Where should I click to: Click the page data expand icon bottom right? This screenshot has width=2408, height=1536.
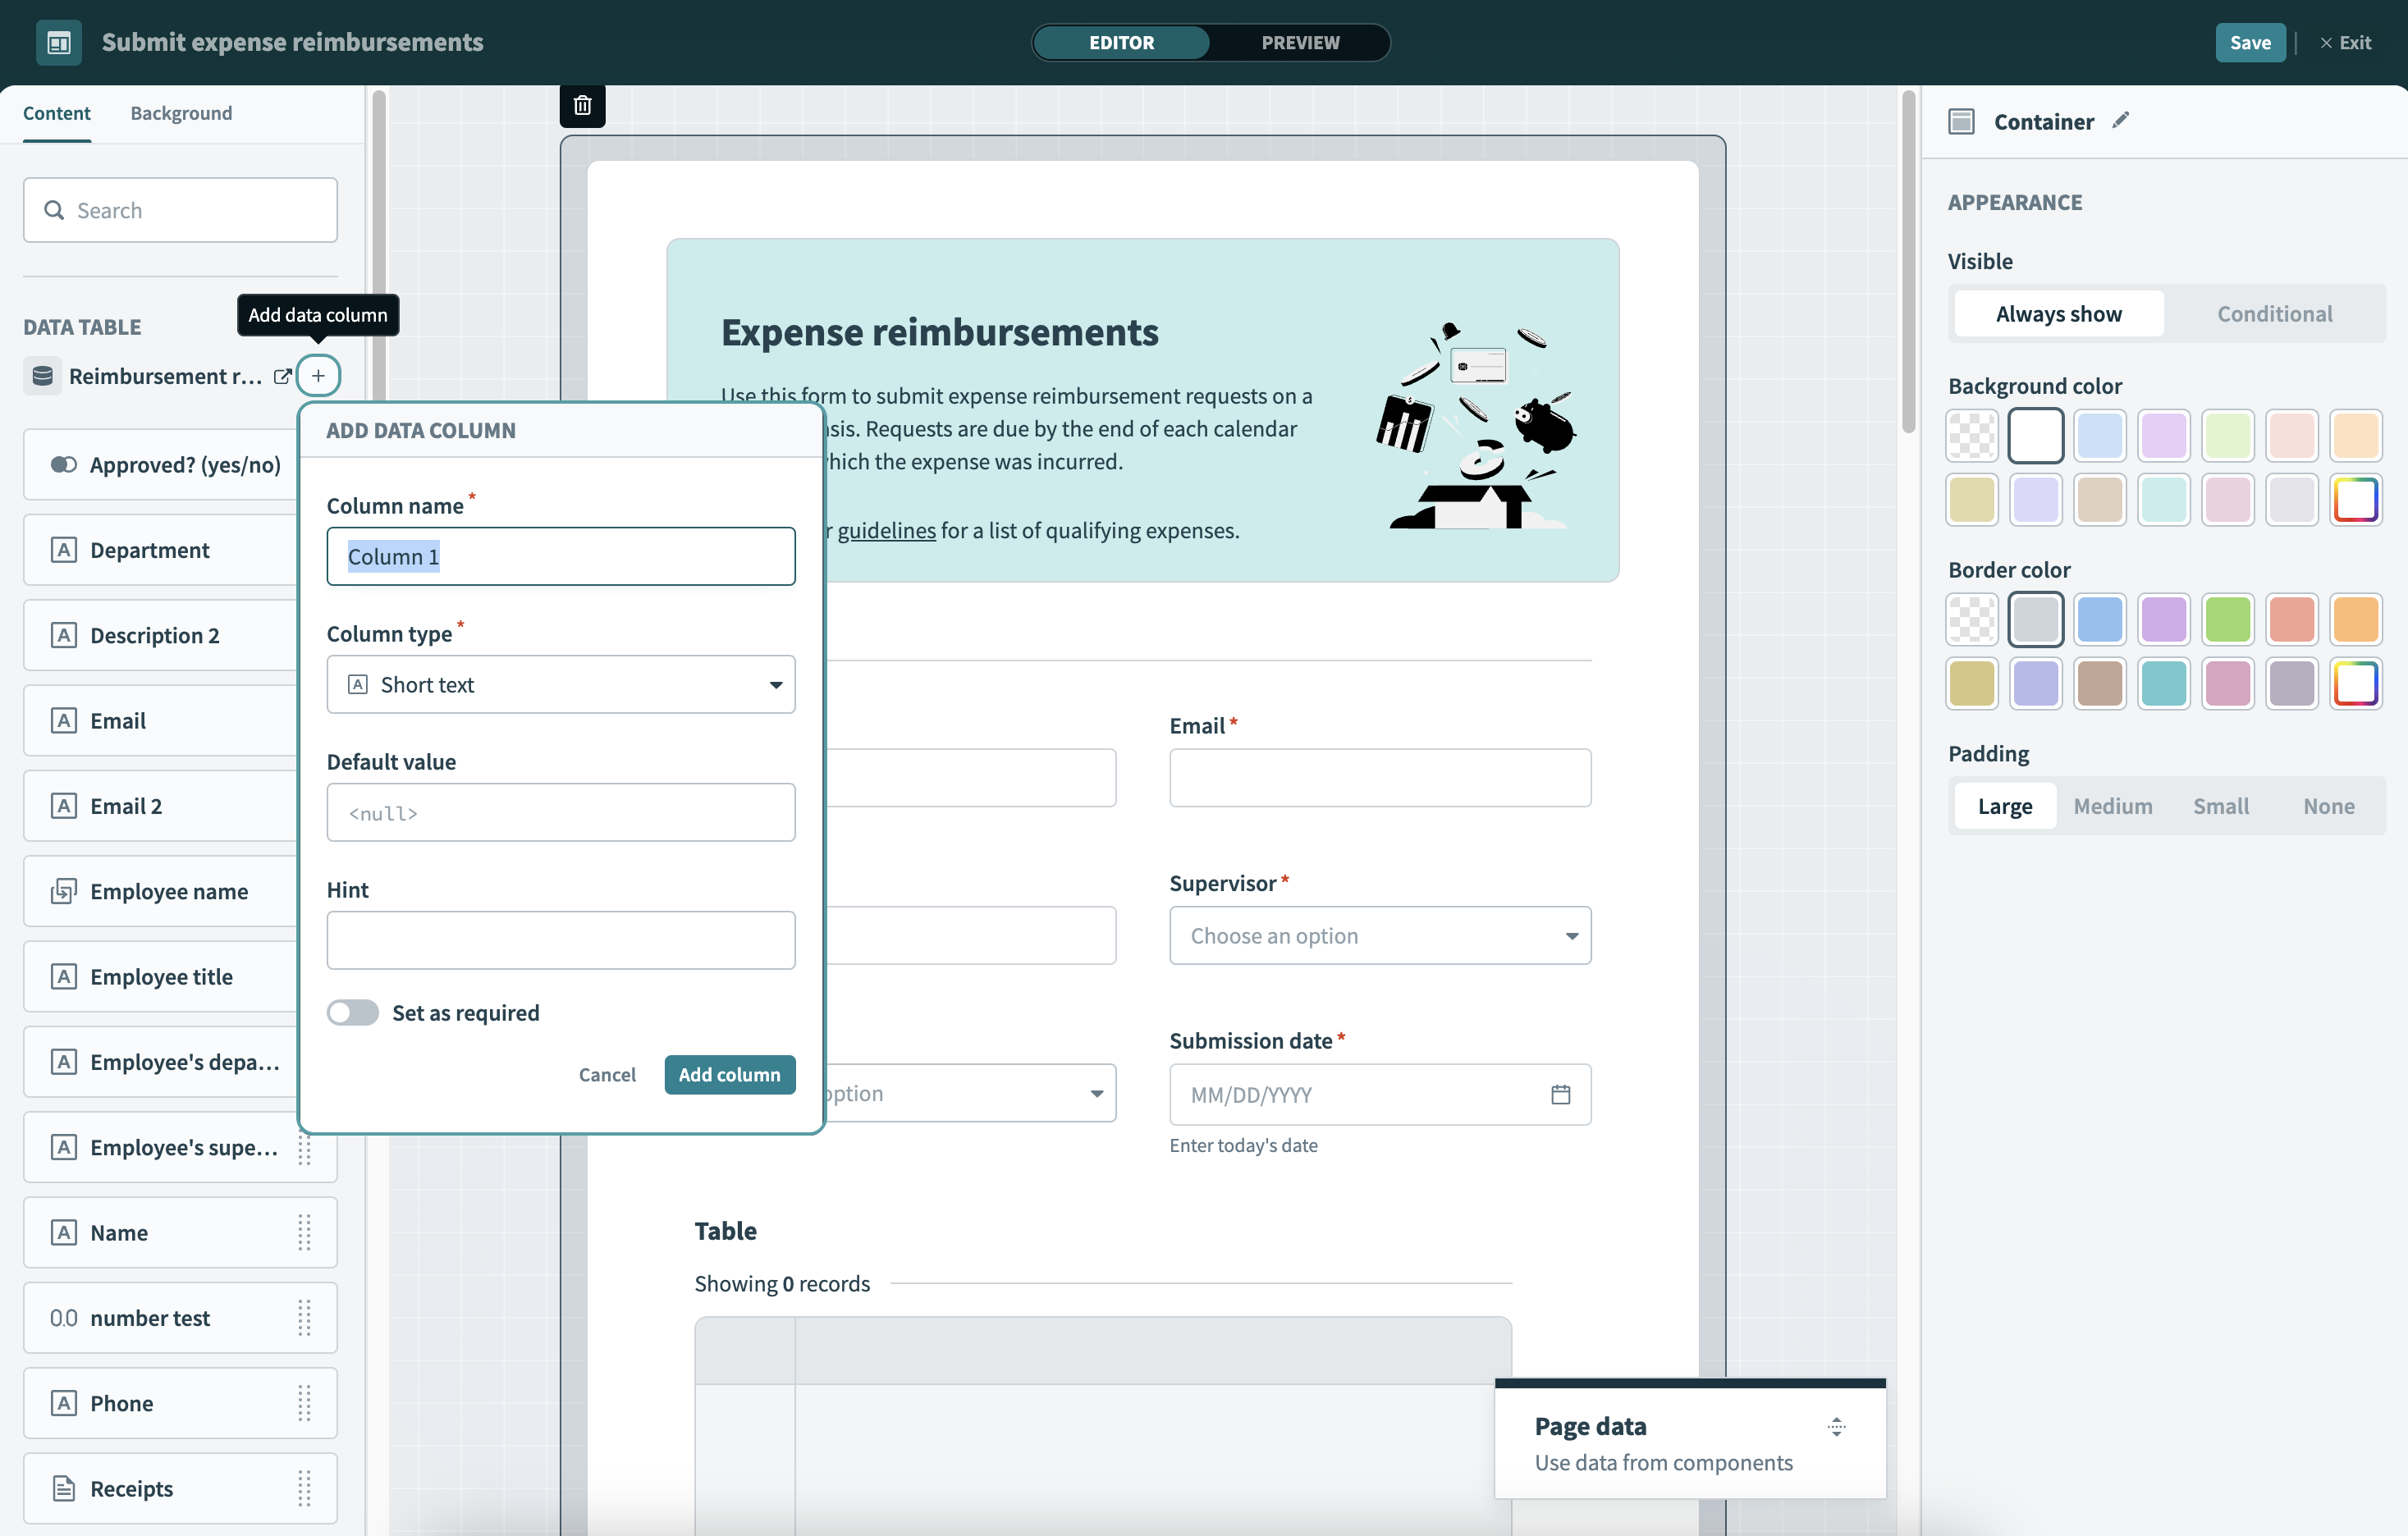pos(1838,1425)
